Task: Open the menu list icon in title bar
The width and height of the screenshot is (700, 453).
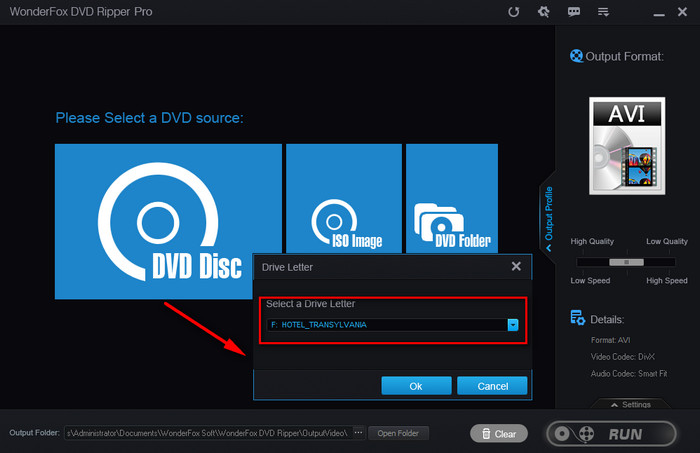Action: [x=603, y=12]
